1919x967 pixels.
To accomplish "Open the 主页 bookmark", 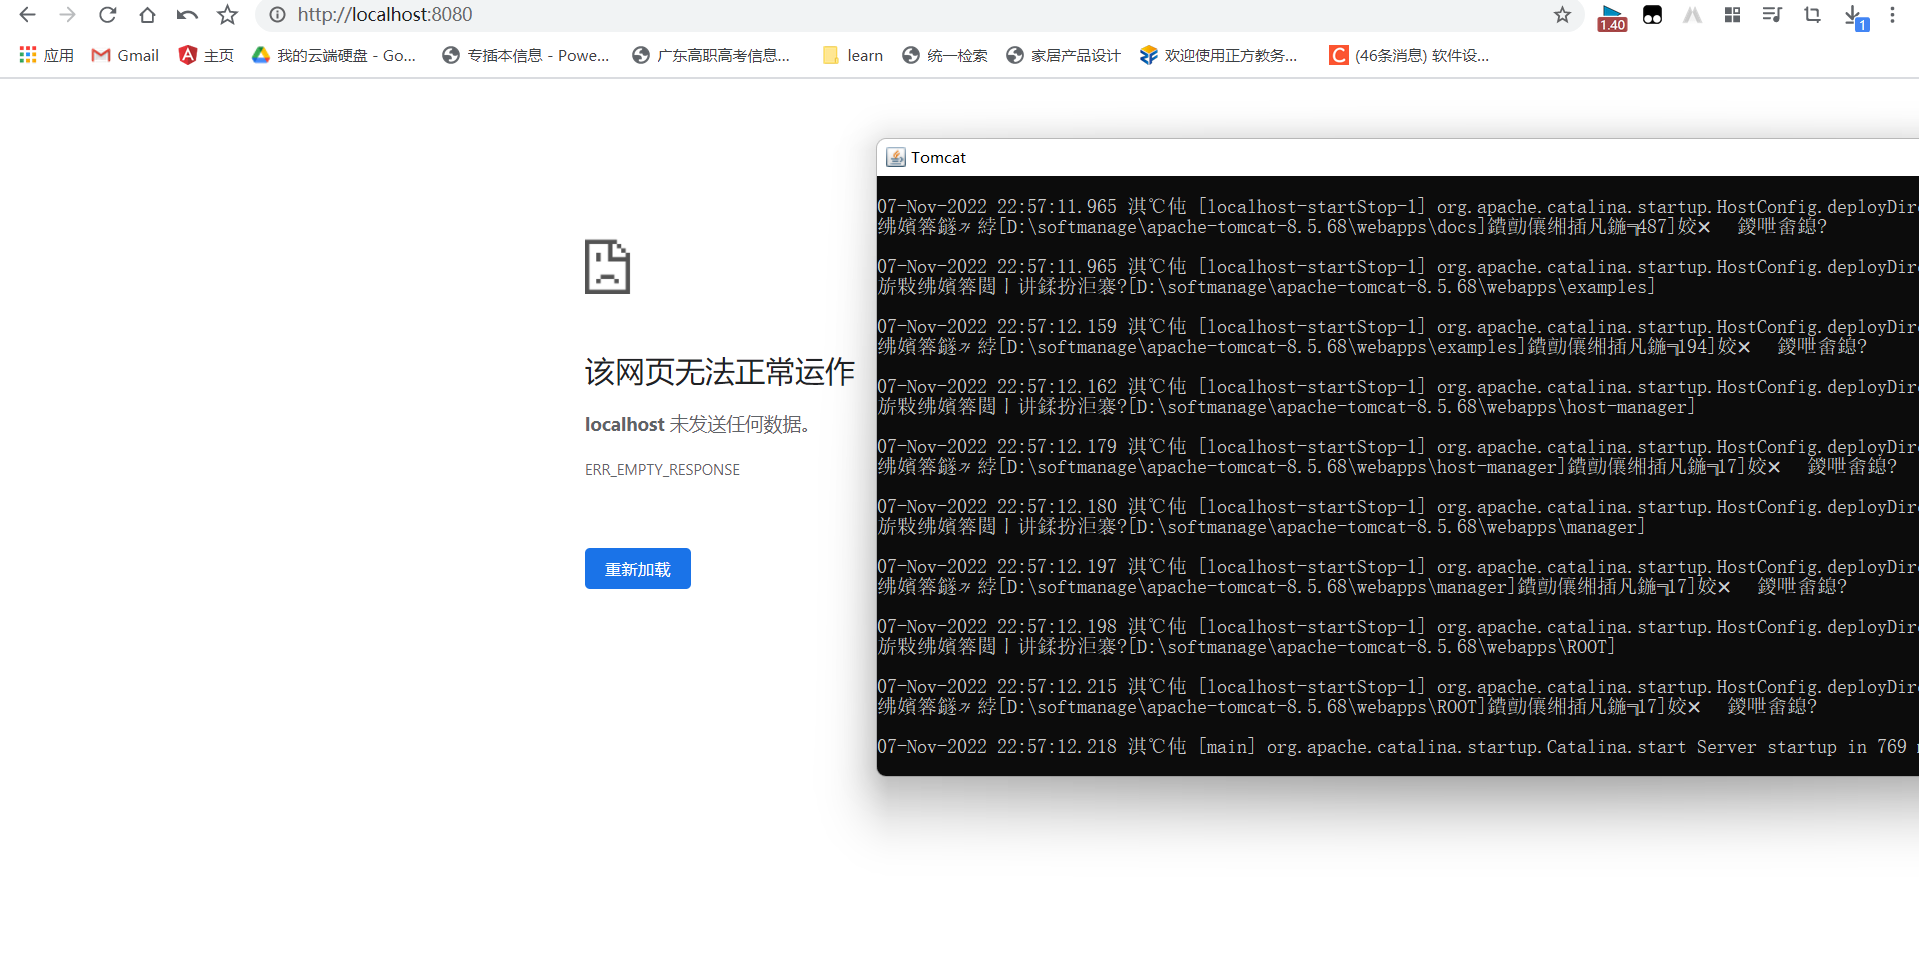I will 206,55.
